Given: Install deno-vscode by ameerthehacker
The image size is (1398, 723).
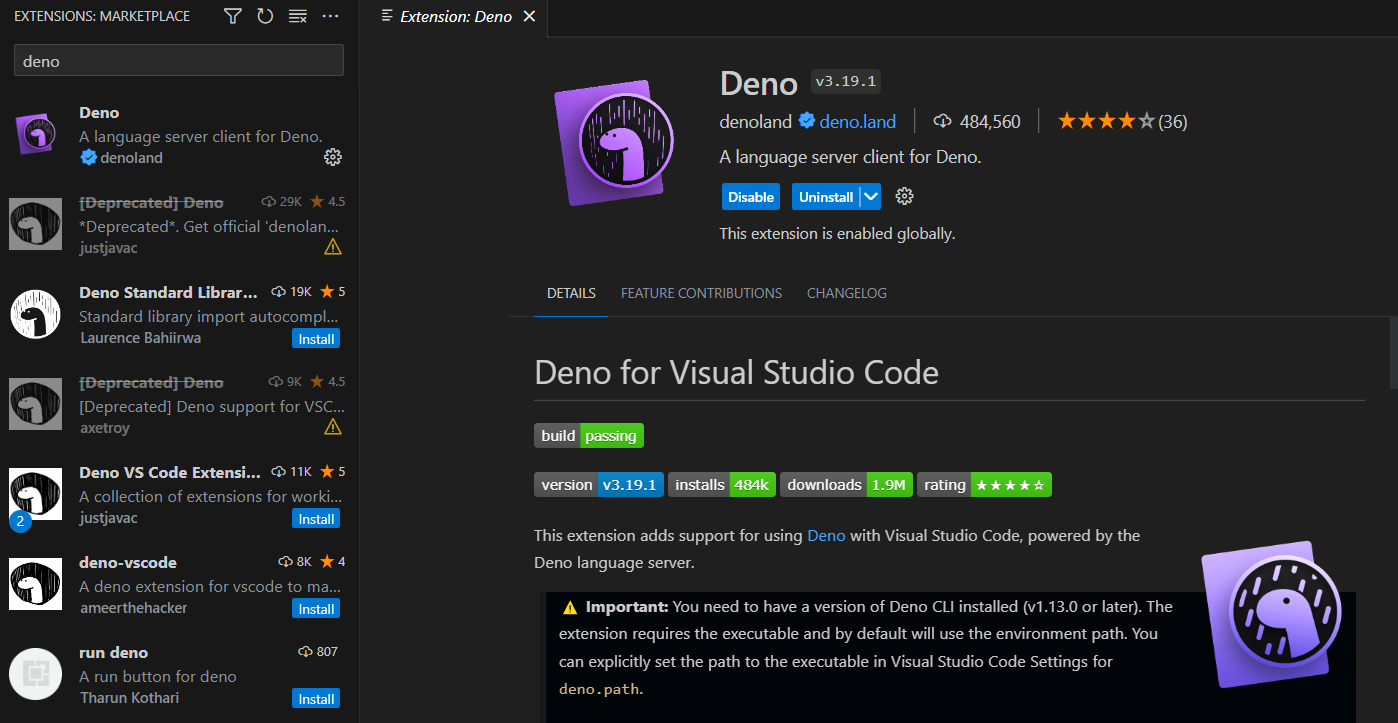Looking at the screenshot, I should (x=316, y=609).
